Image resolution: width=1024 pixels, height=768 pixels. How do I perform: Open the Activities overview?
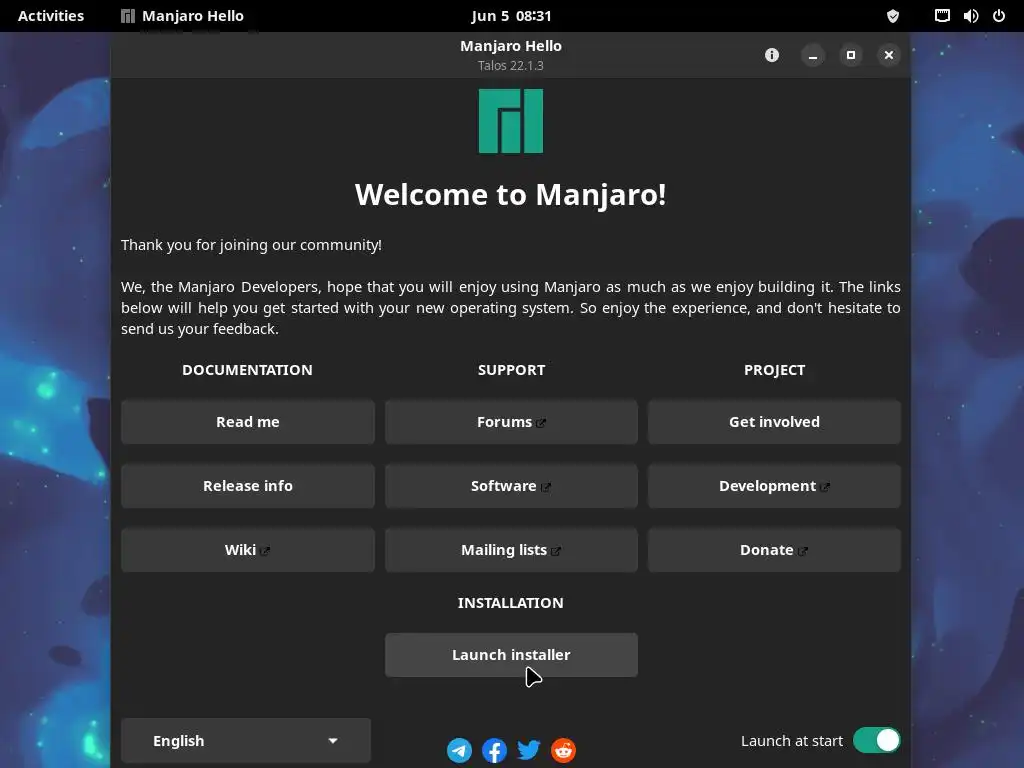[51, 16]
